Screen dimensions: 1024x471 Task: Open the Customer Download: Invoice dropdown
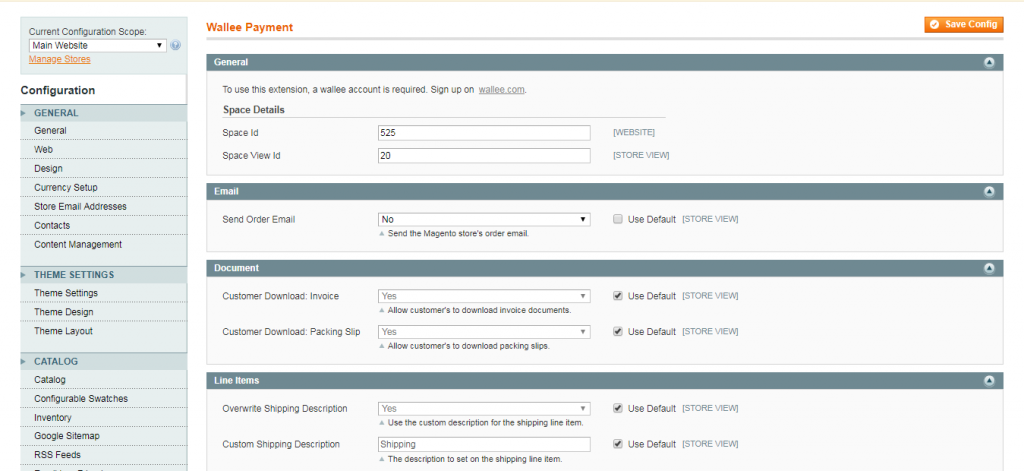(x=484, y=296)
